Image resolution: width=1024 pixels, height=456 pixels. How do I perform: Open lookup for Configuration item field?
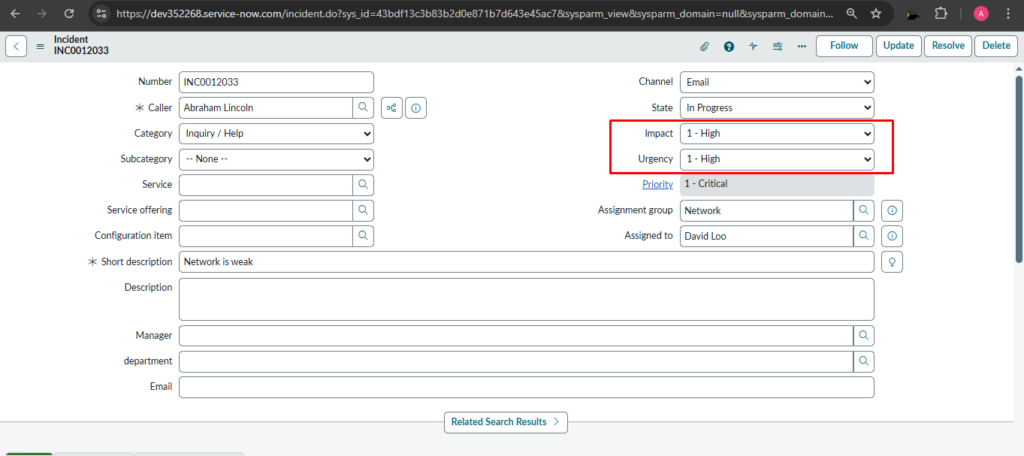(362, 236)
